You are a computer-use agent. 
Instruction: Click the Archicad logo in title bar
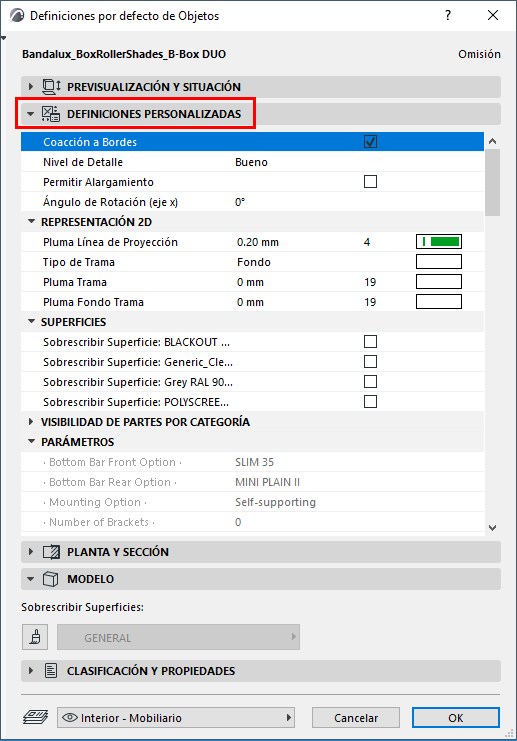17,16
